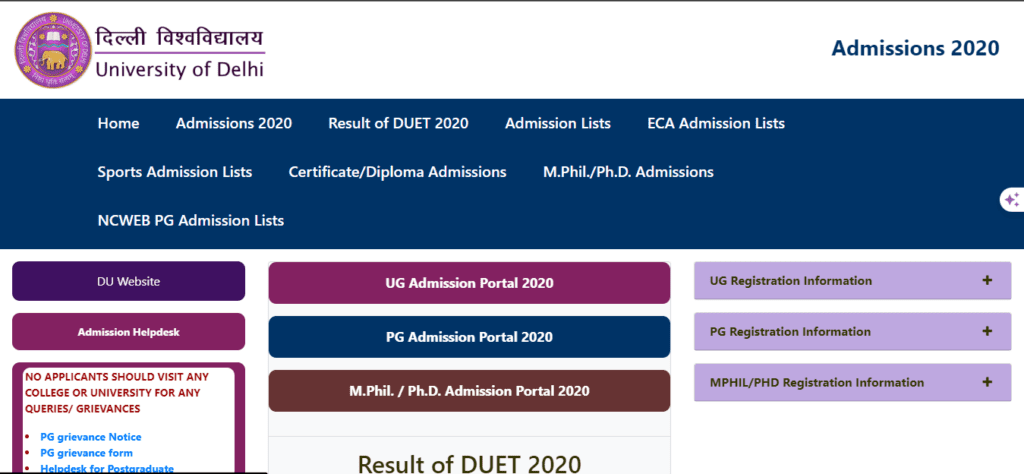
Task: Click the Result of DUET 2020 heading
Action: click(x=469, y=463)
